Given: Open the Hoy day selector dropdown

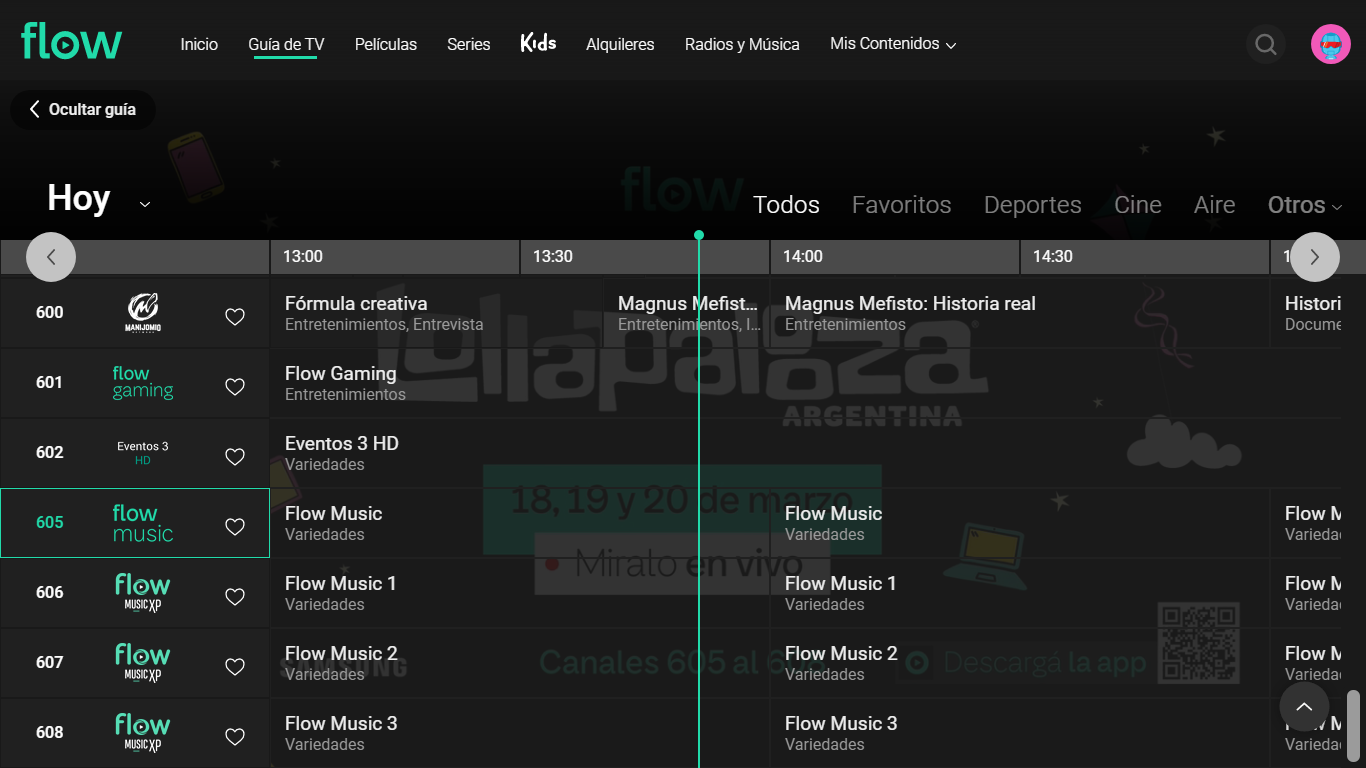Looking at the screenshot, I should 98,200.
